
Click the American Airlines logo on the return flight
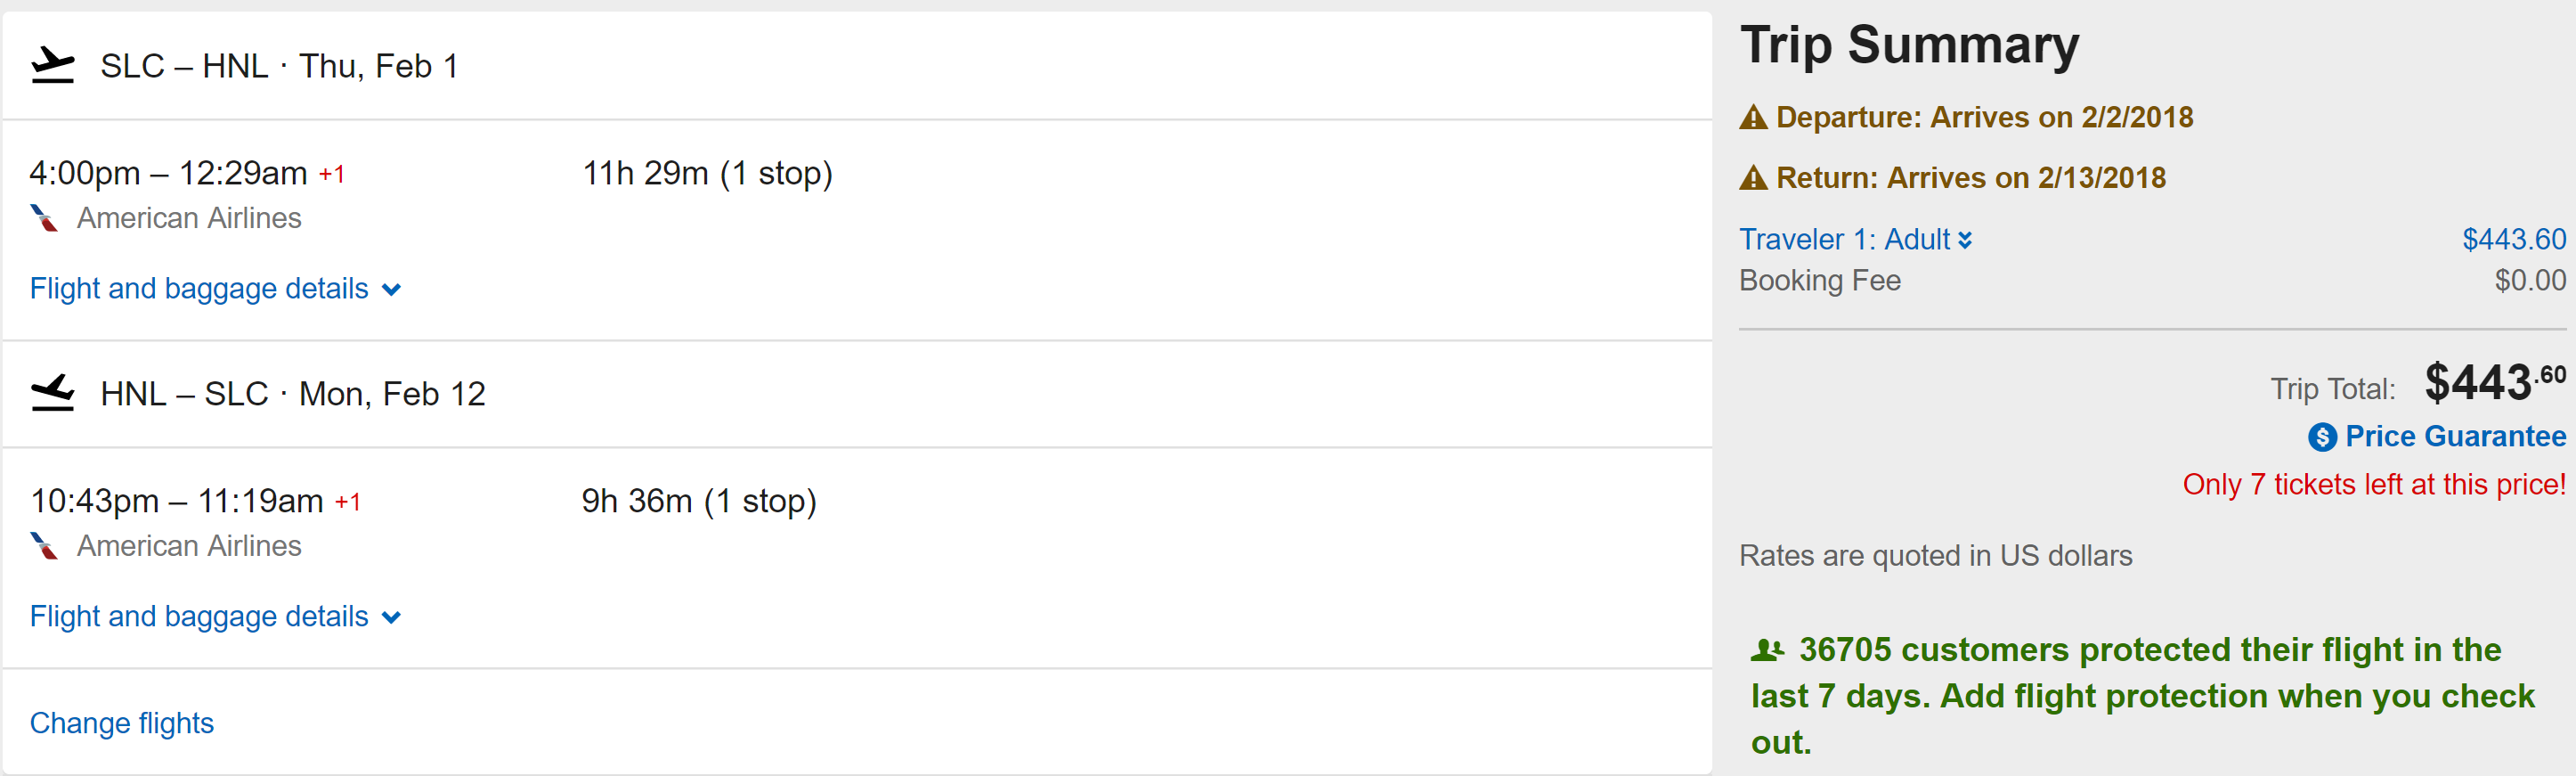(44, 546)
